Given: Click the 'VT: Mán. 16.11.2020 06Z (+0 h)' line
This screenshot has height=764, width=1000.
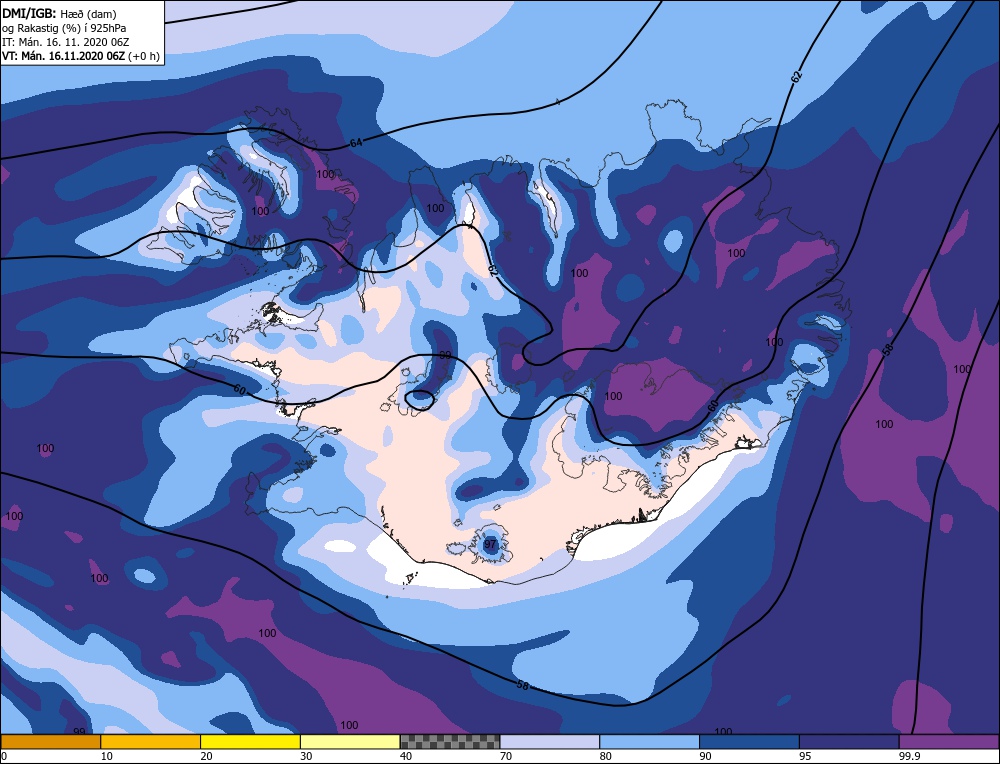Looking at the screenshot, I should [80, 56].
